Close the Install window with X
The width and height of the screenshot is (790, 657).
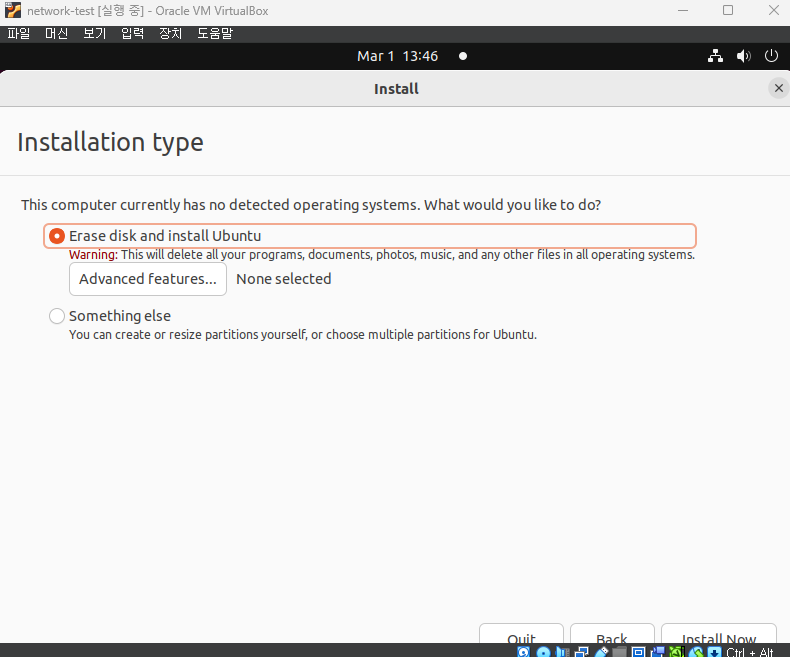pos(778,88)
